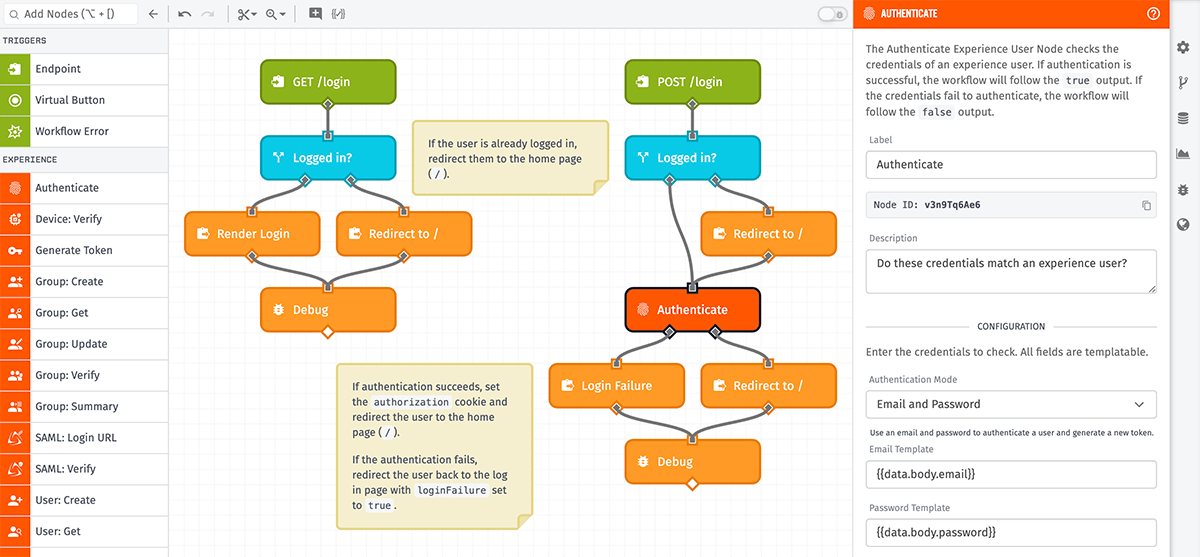Screen dimensions: 1200x557
Task: Choose SAML: Login URL node in palette
Action: point(84,437)
